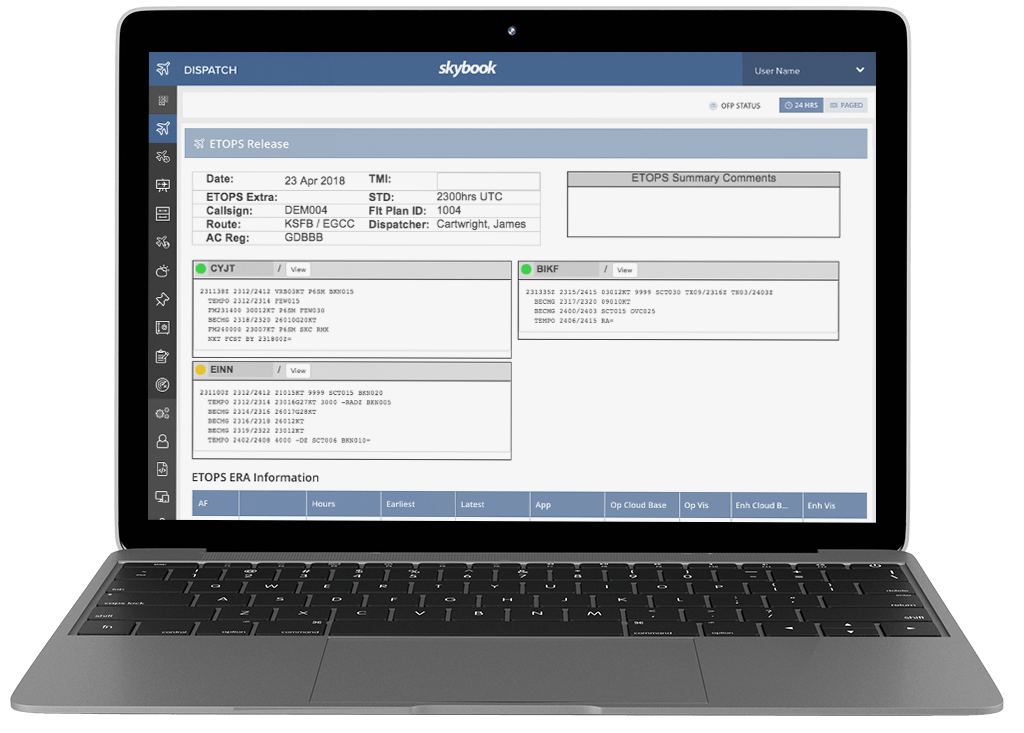Click the user profile sidebar icon
Screen dimensions: 1024x733
162,441
